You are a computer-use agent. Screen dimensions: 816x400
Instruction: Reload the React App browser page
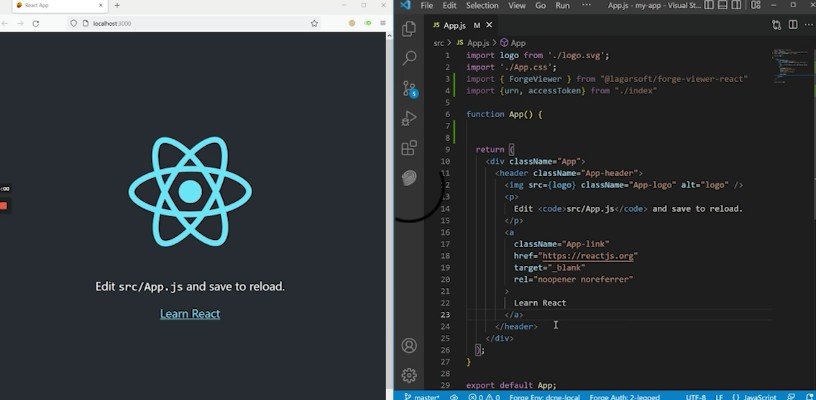point(35,23)
